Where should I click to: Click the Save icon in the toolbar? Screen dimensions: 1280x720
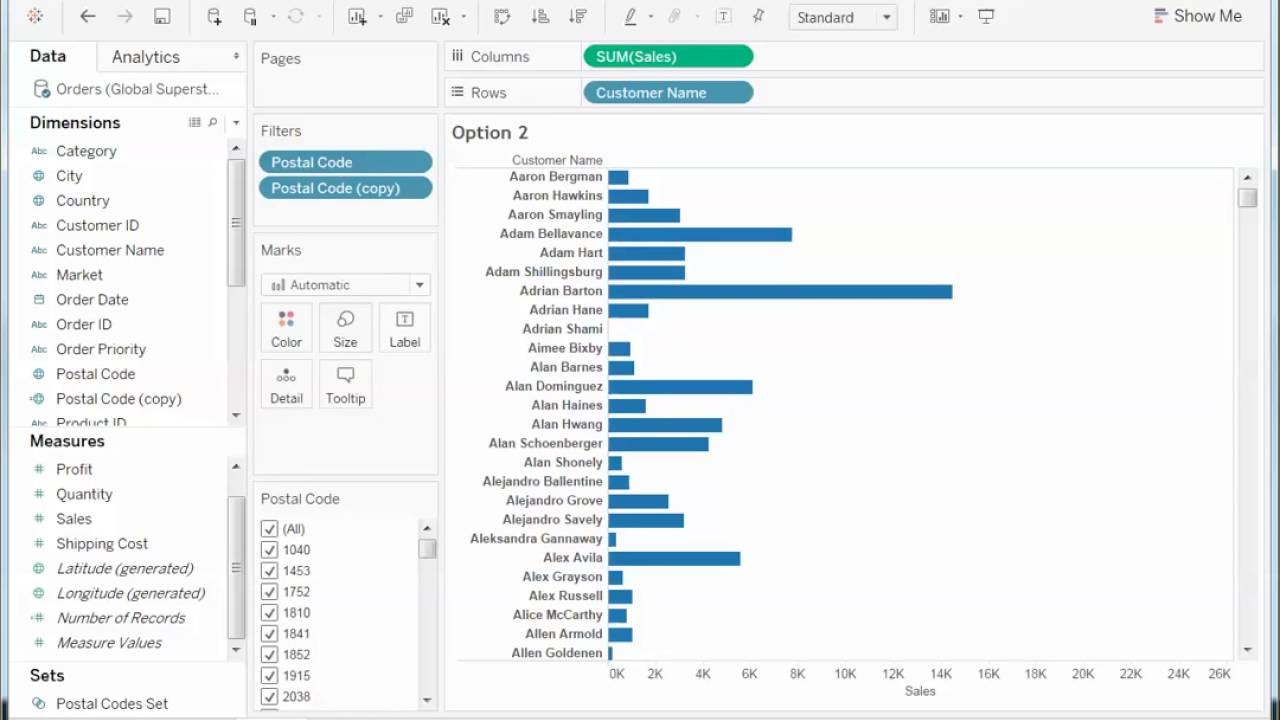[162, 16]
